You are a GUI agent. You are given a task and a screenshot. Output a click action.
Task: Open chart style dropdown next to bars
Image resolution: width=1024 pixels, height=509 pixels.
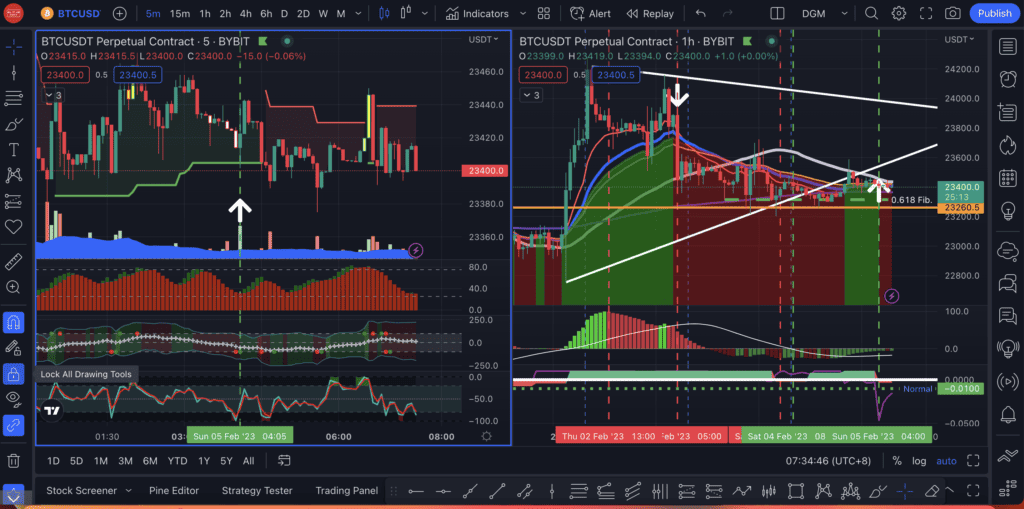pyautogui.click(x=426, y=13)
